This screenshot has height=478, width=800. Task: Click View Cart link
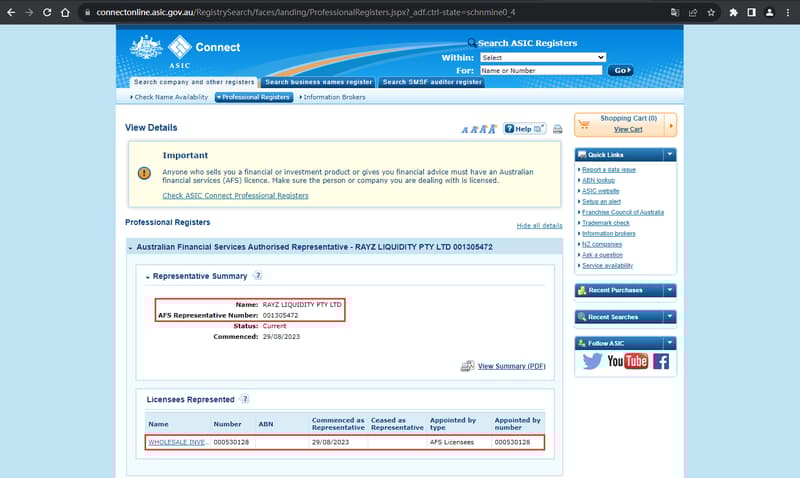[x=628, y=129]
